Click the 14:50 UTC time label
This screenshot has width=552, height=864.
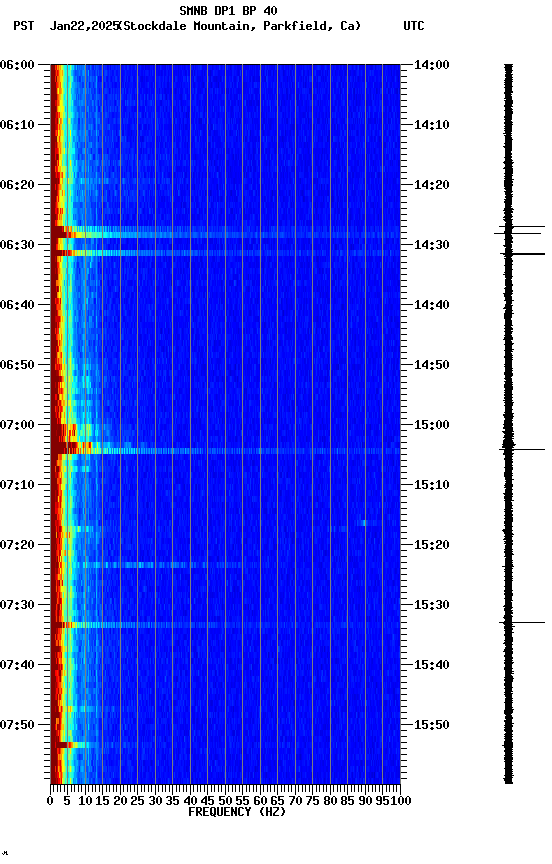432,365
